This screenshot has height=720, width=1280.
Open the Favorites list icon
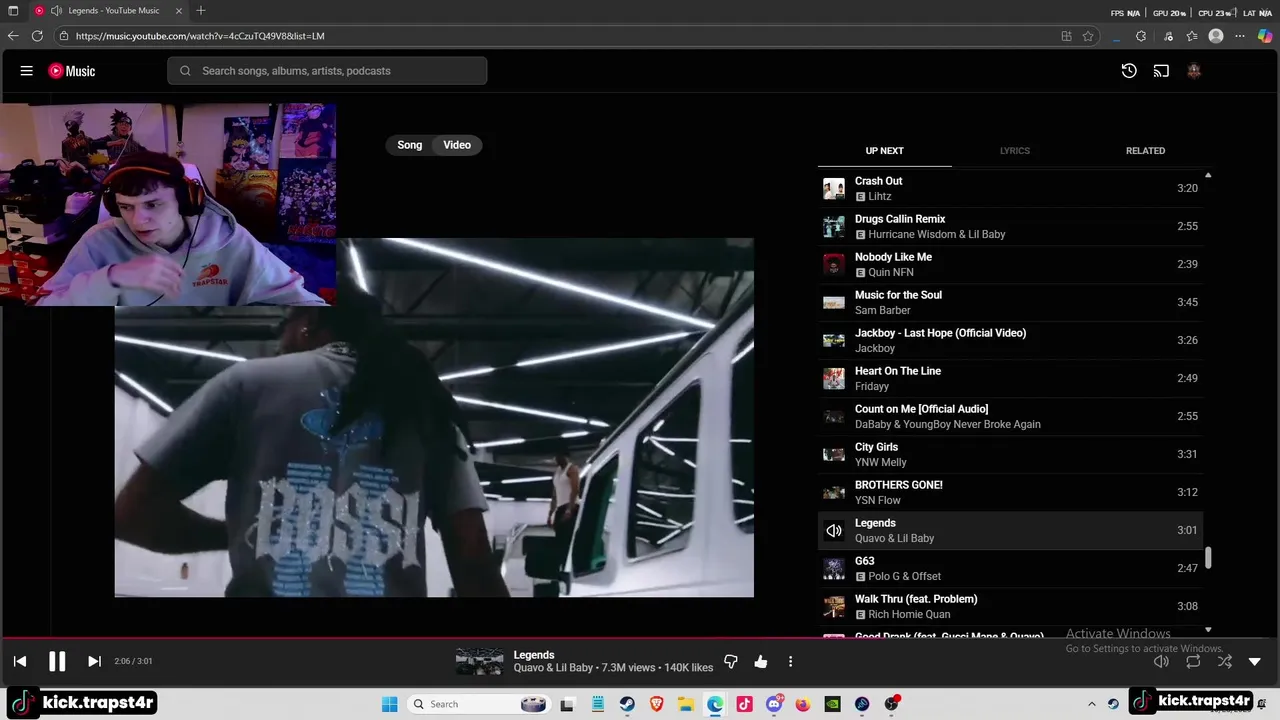1192,36
